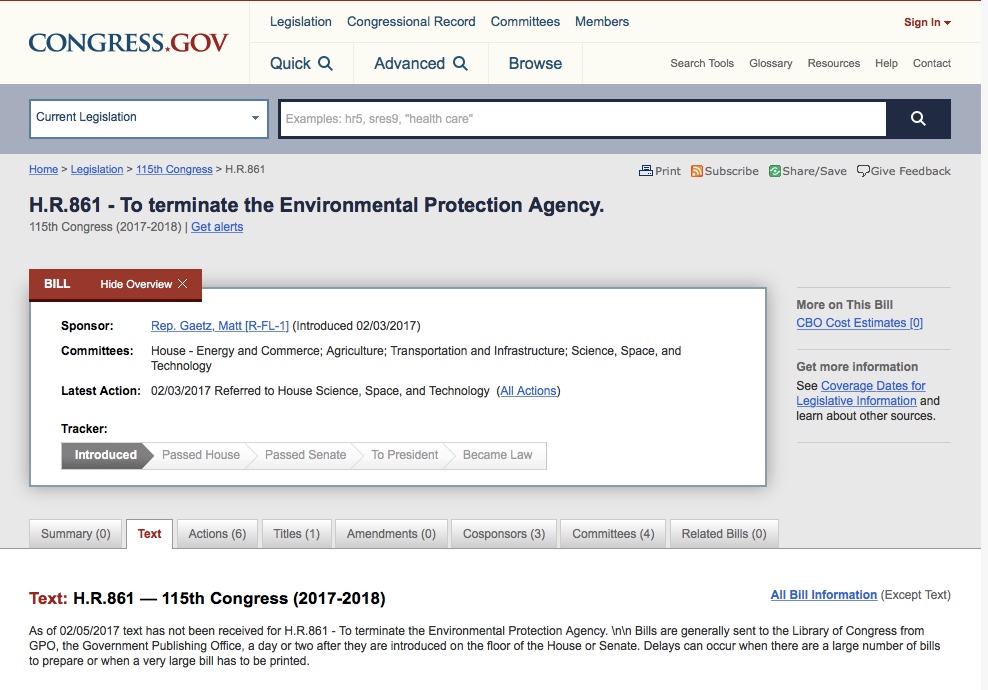Image resolution: width=988 pixels, height=690 pixels.
Task: Open the Titles (1) tab
Action: 296,534
